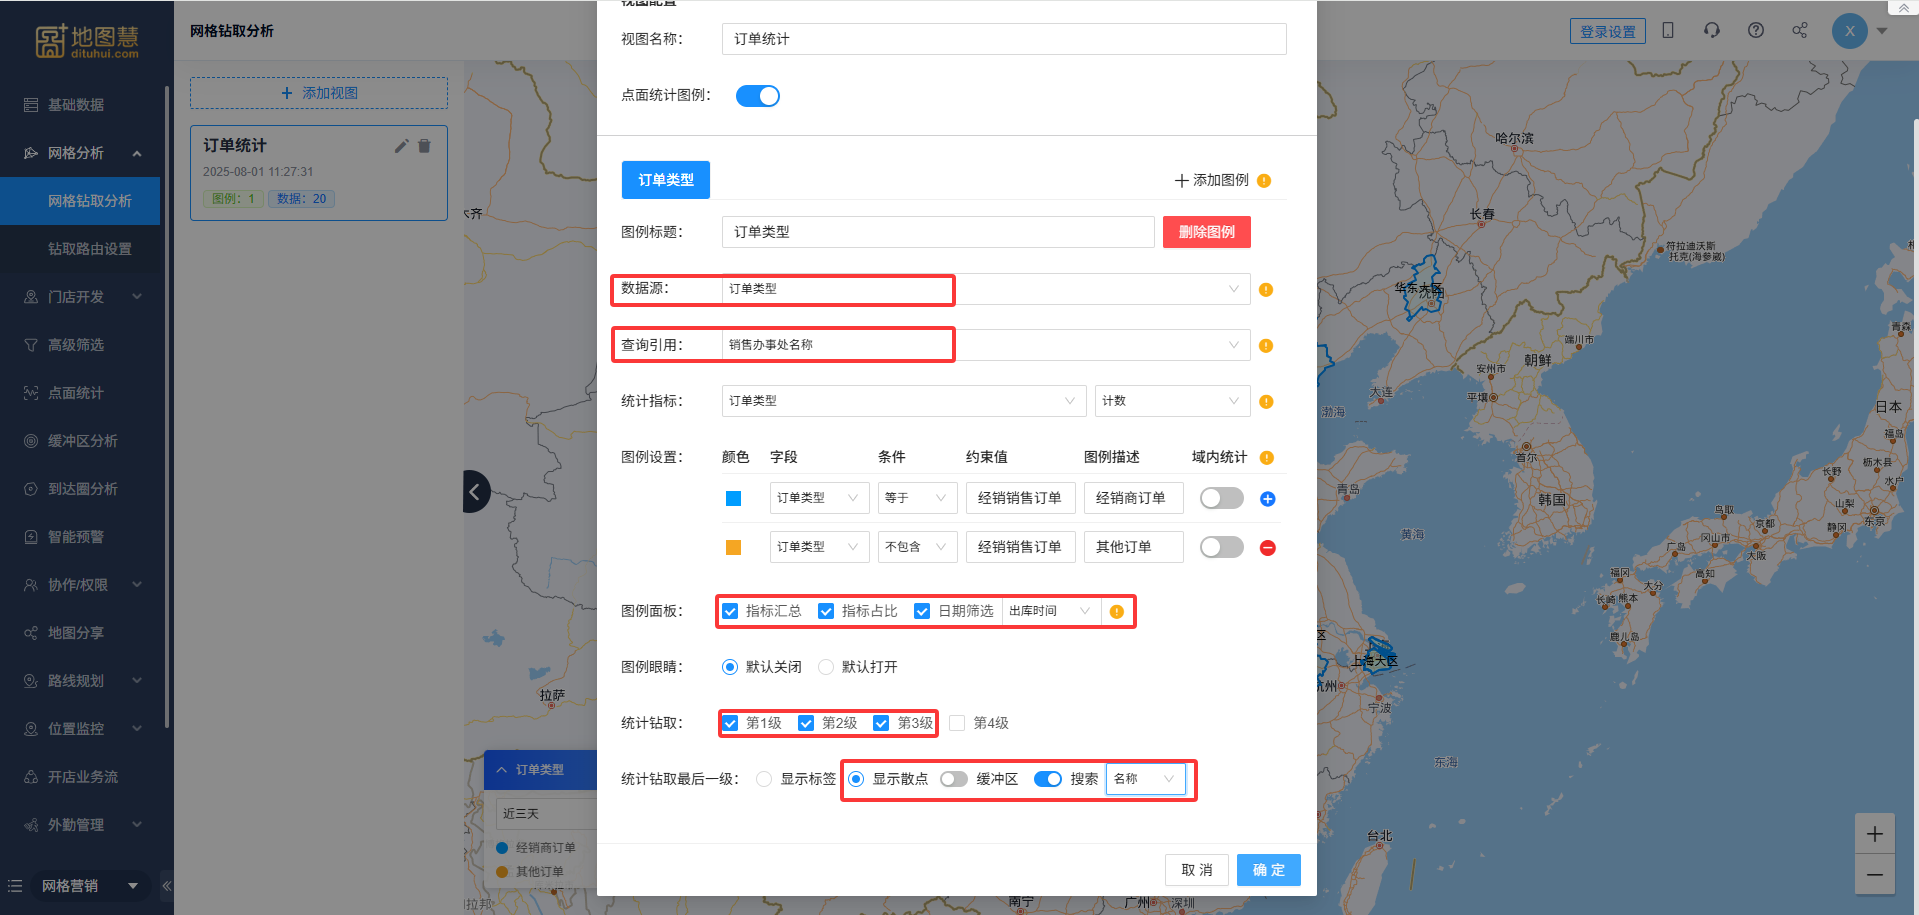Open the 计数 statistic type dropdown
Viewport: 1919px width, 915px height.
tap(1171, 401)
